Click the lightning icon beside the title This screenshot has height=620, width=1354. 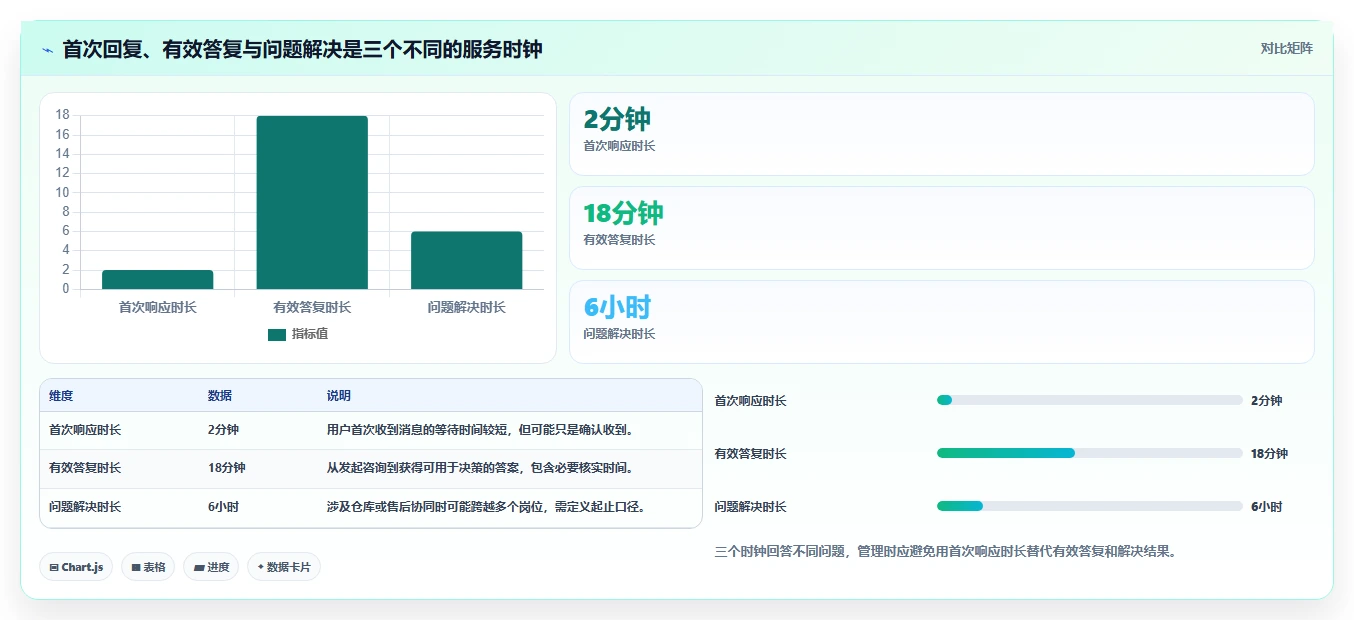pos(47,50)
